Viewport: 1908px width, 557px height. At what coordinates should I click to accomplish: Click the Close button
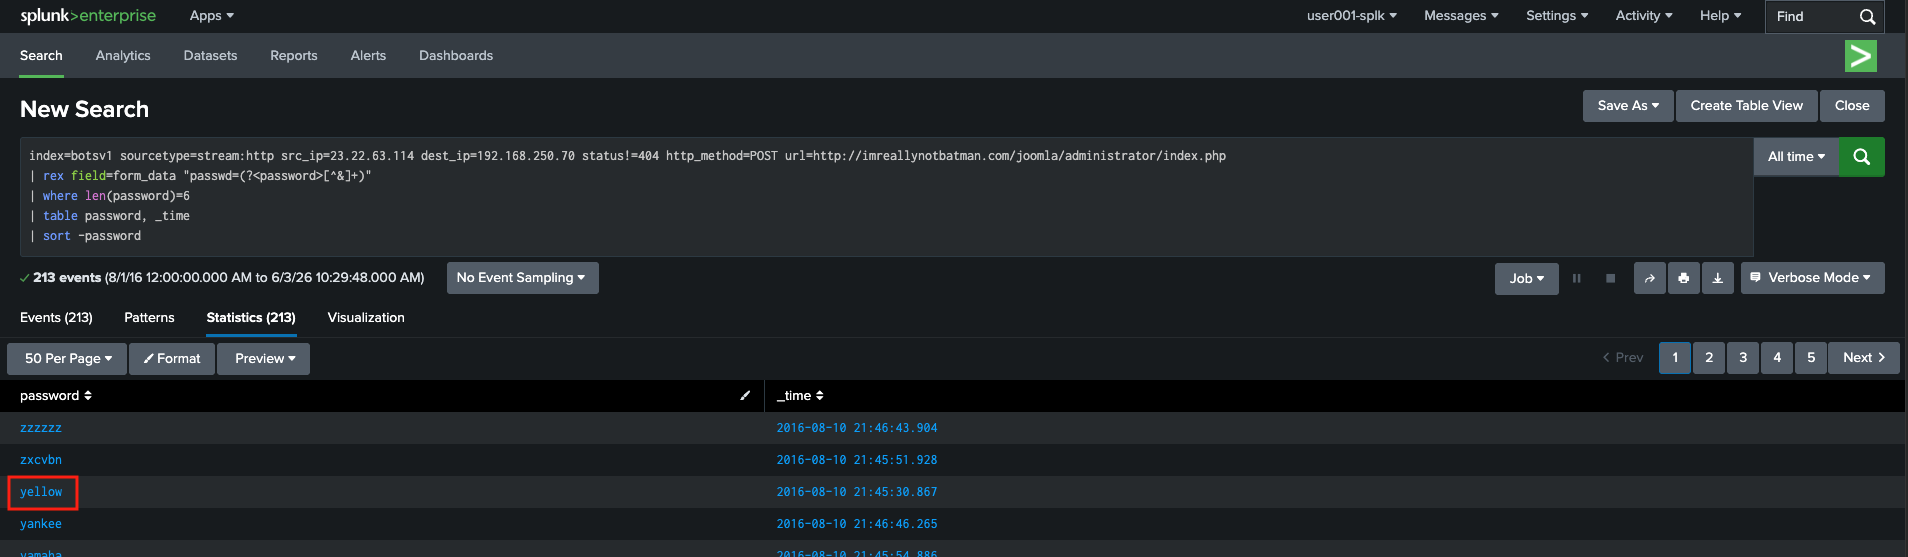1852,106
